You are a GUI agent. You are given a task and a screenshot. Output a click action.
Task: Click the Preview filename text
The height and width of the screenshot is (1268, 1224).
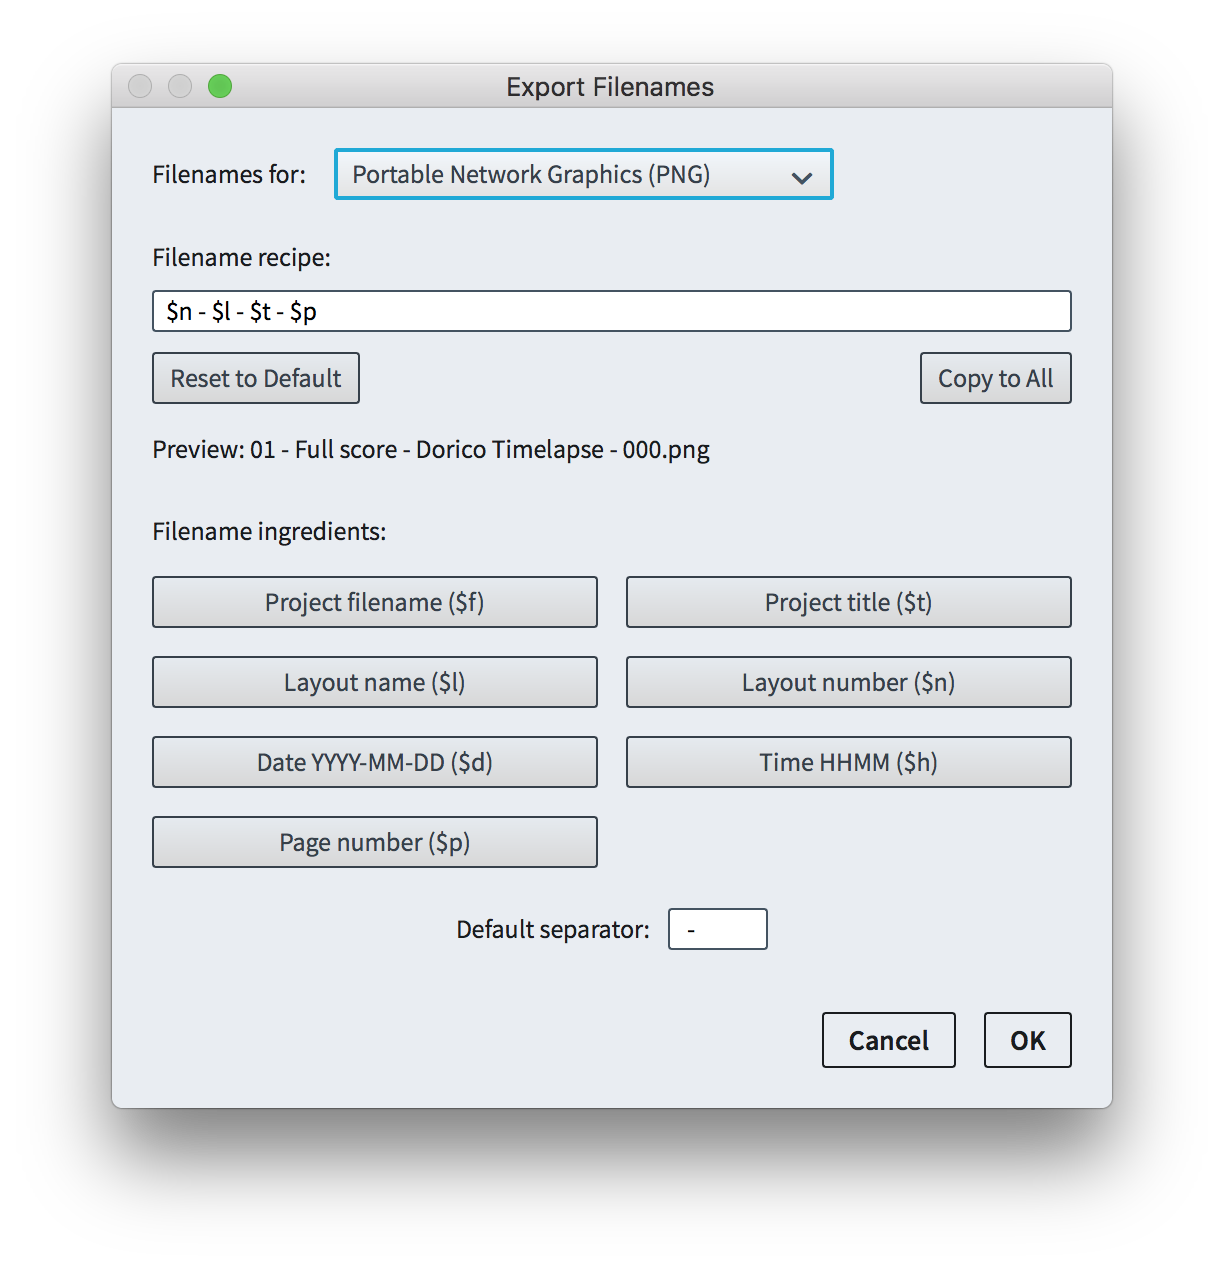pos(431,450)
